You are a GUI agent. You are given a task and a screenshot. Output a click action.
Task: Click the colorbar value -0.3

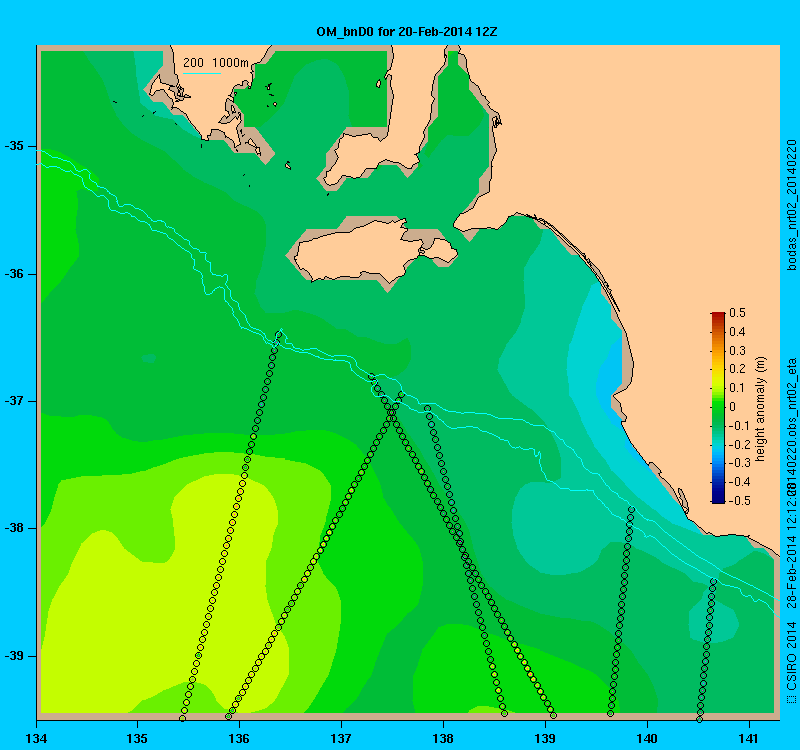click(738, 463)
